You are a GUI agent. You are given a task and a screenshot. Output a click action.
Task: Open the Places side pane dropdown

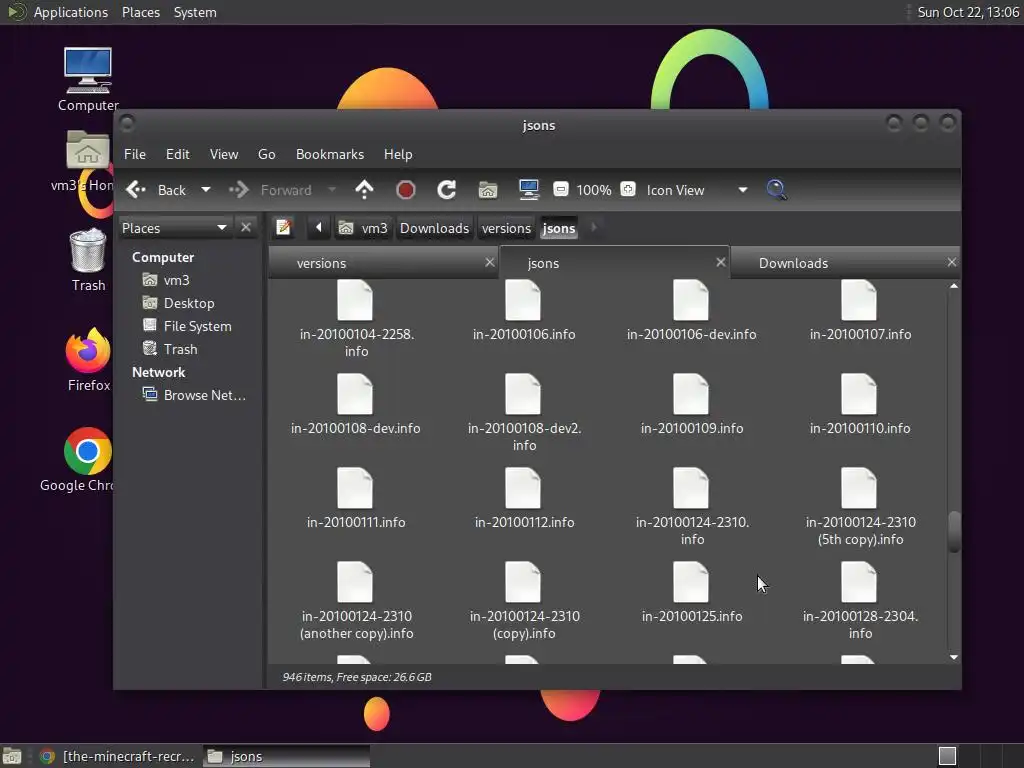click(x=174, y=227)
